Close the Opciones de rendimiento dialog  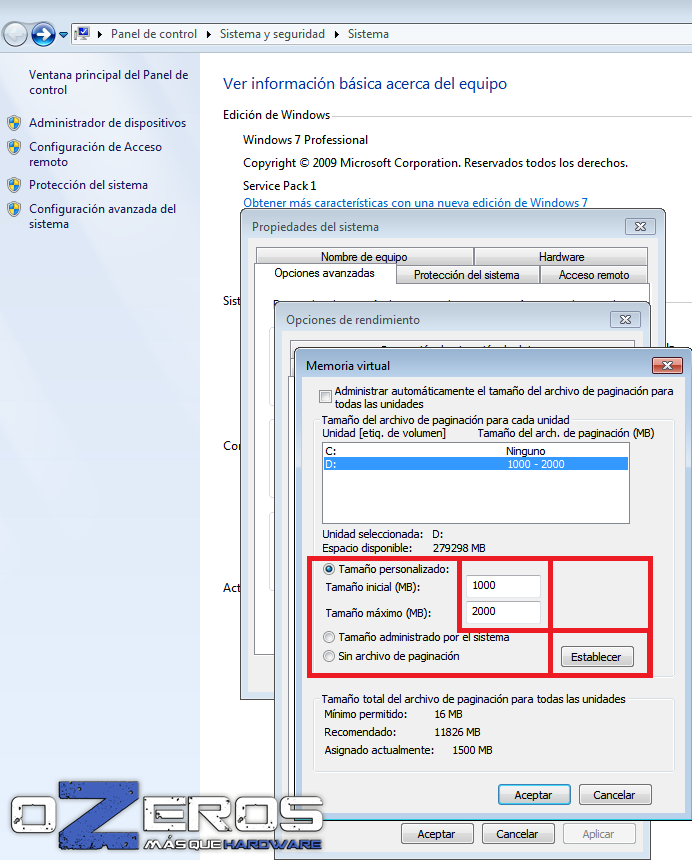[625, 320]
